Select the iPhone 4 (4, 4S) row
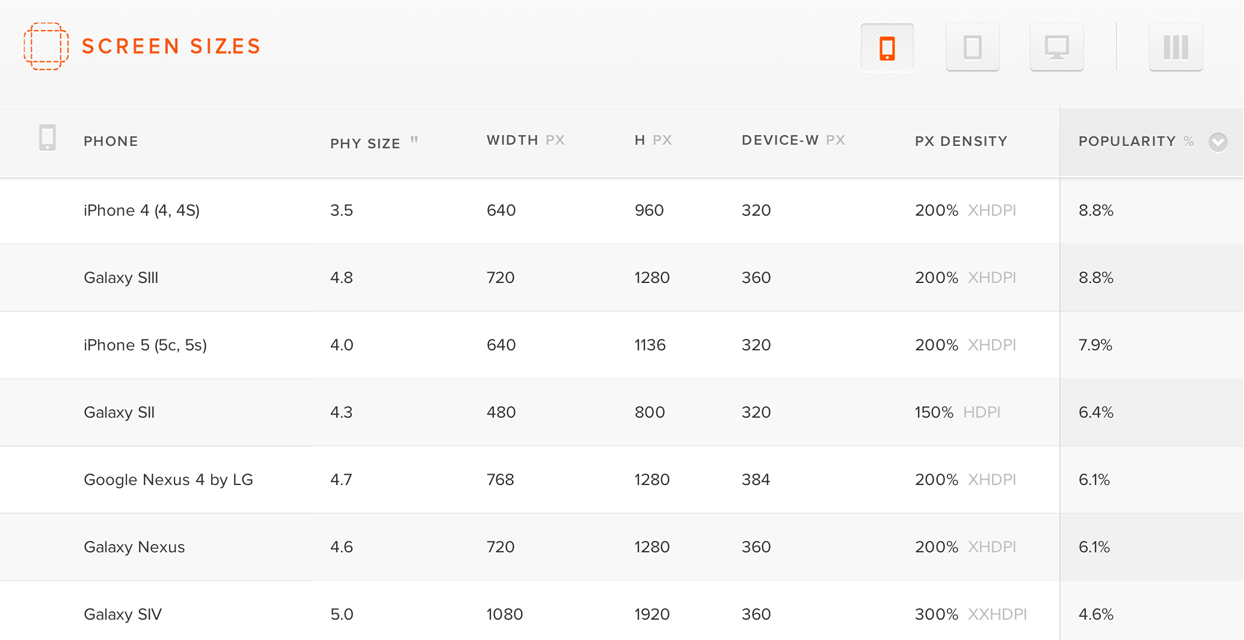The height and width of the screenshot is (640, 1244). (x=142, y=211)
